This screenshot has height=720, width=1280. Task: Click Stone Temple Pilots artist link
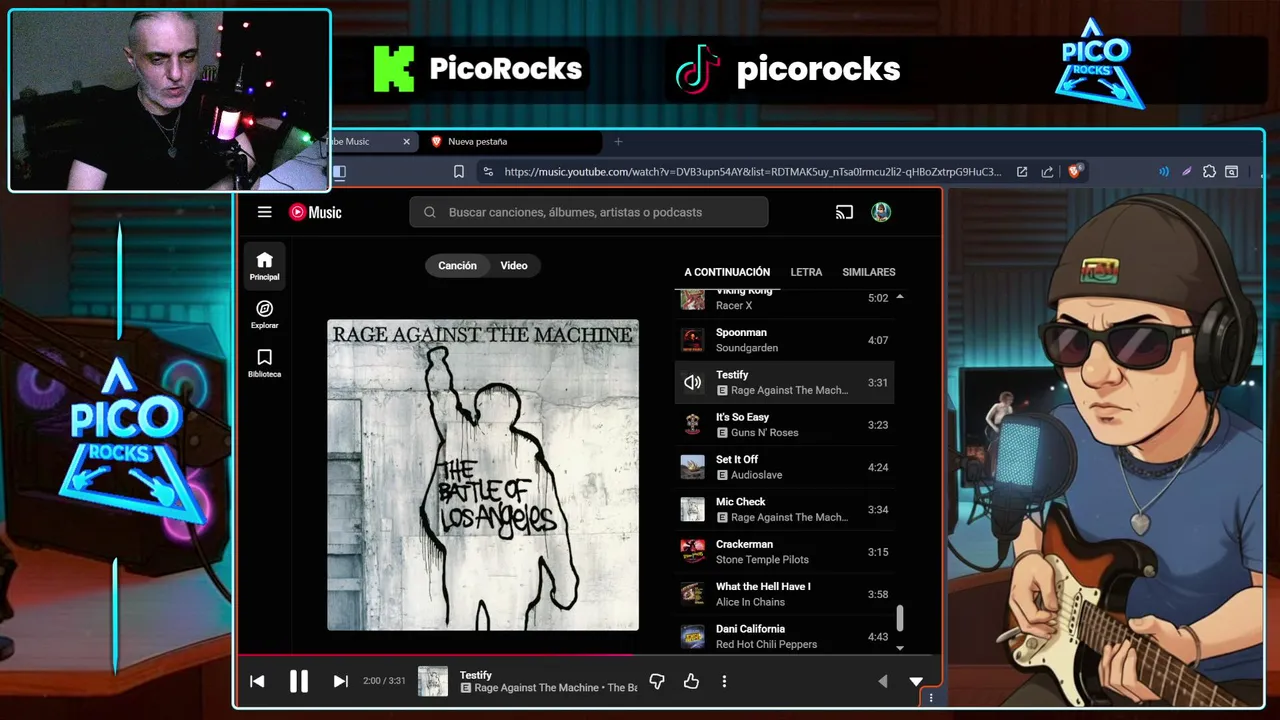(762, 559)
